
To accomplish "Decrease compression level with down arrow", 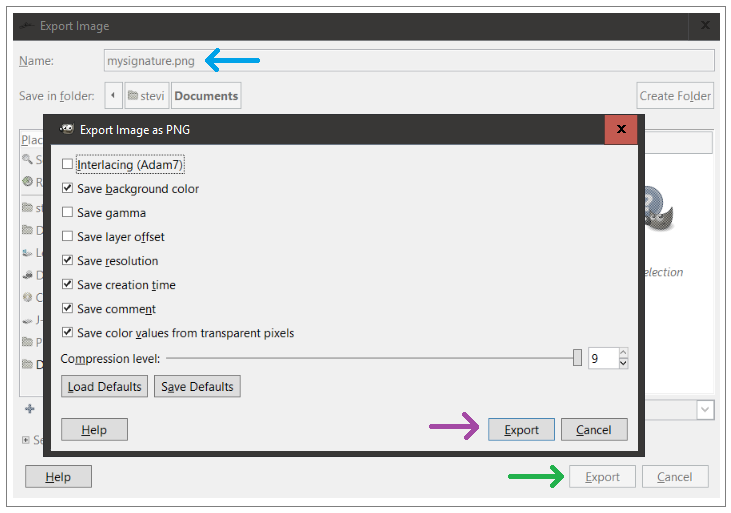I will 623,364.
